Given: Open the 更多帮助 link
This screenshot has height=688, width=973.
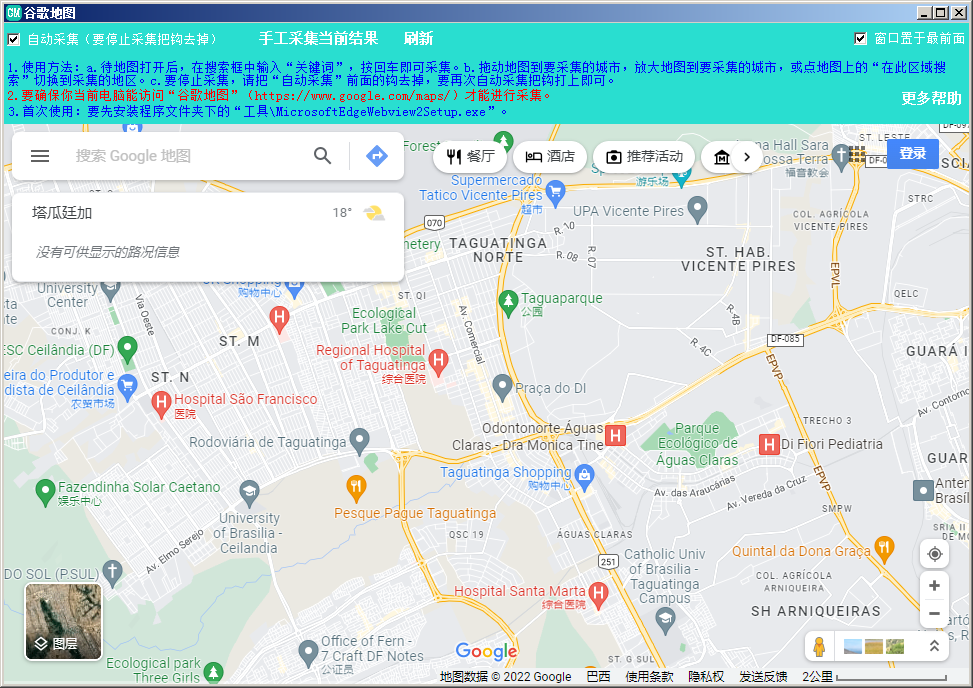Looking at the screenshot, I should pos(931,99).
